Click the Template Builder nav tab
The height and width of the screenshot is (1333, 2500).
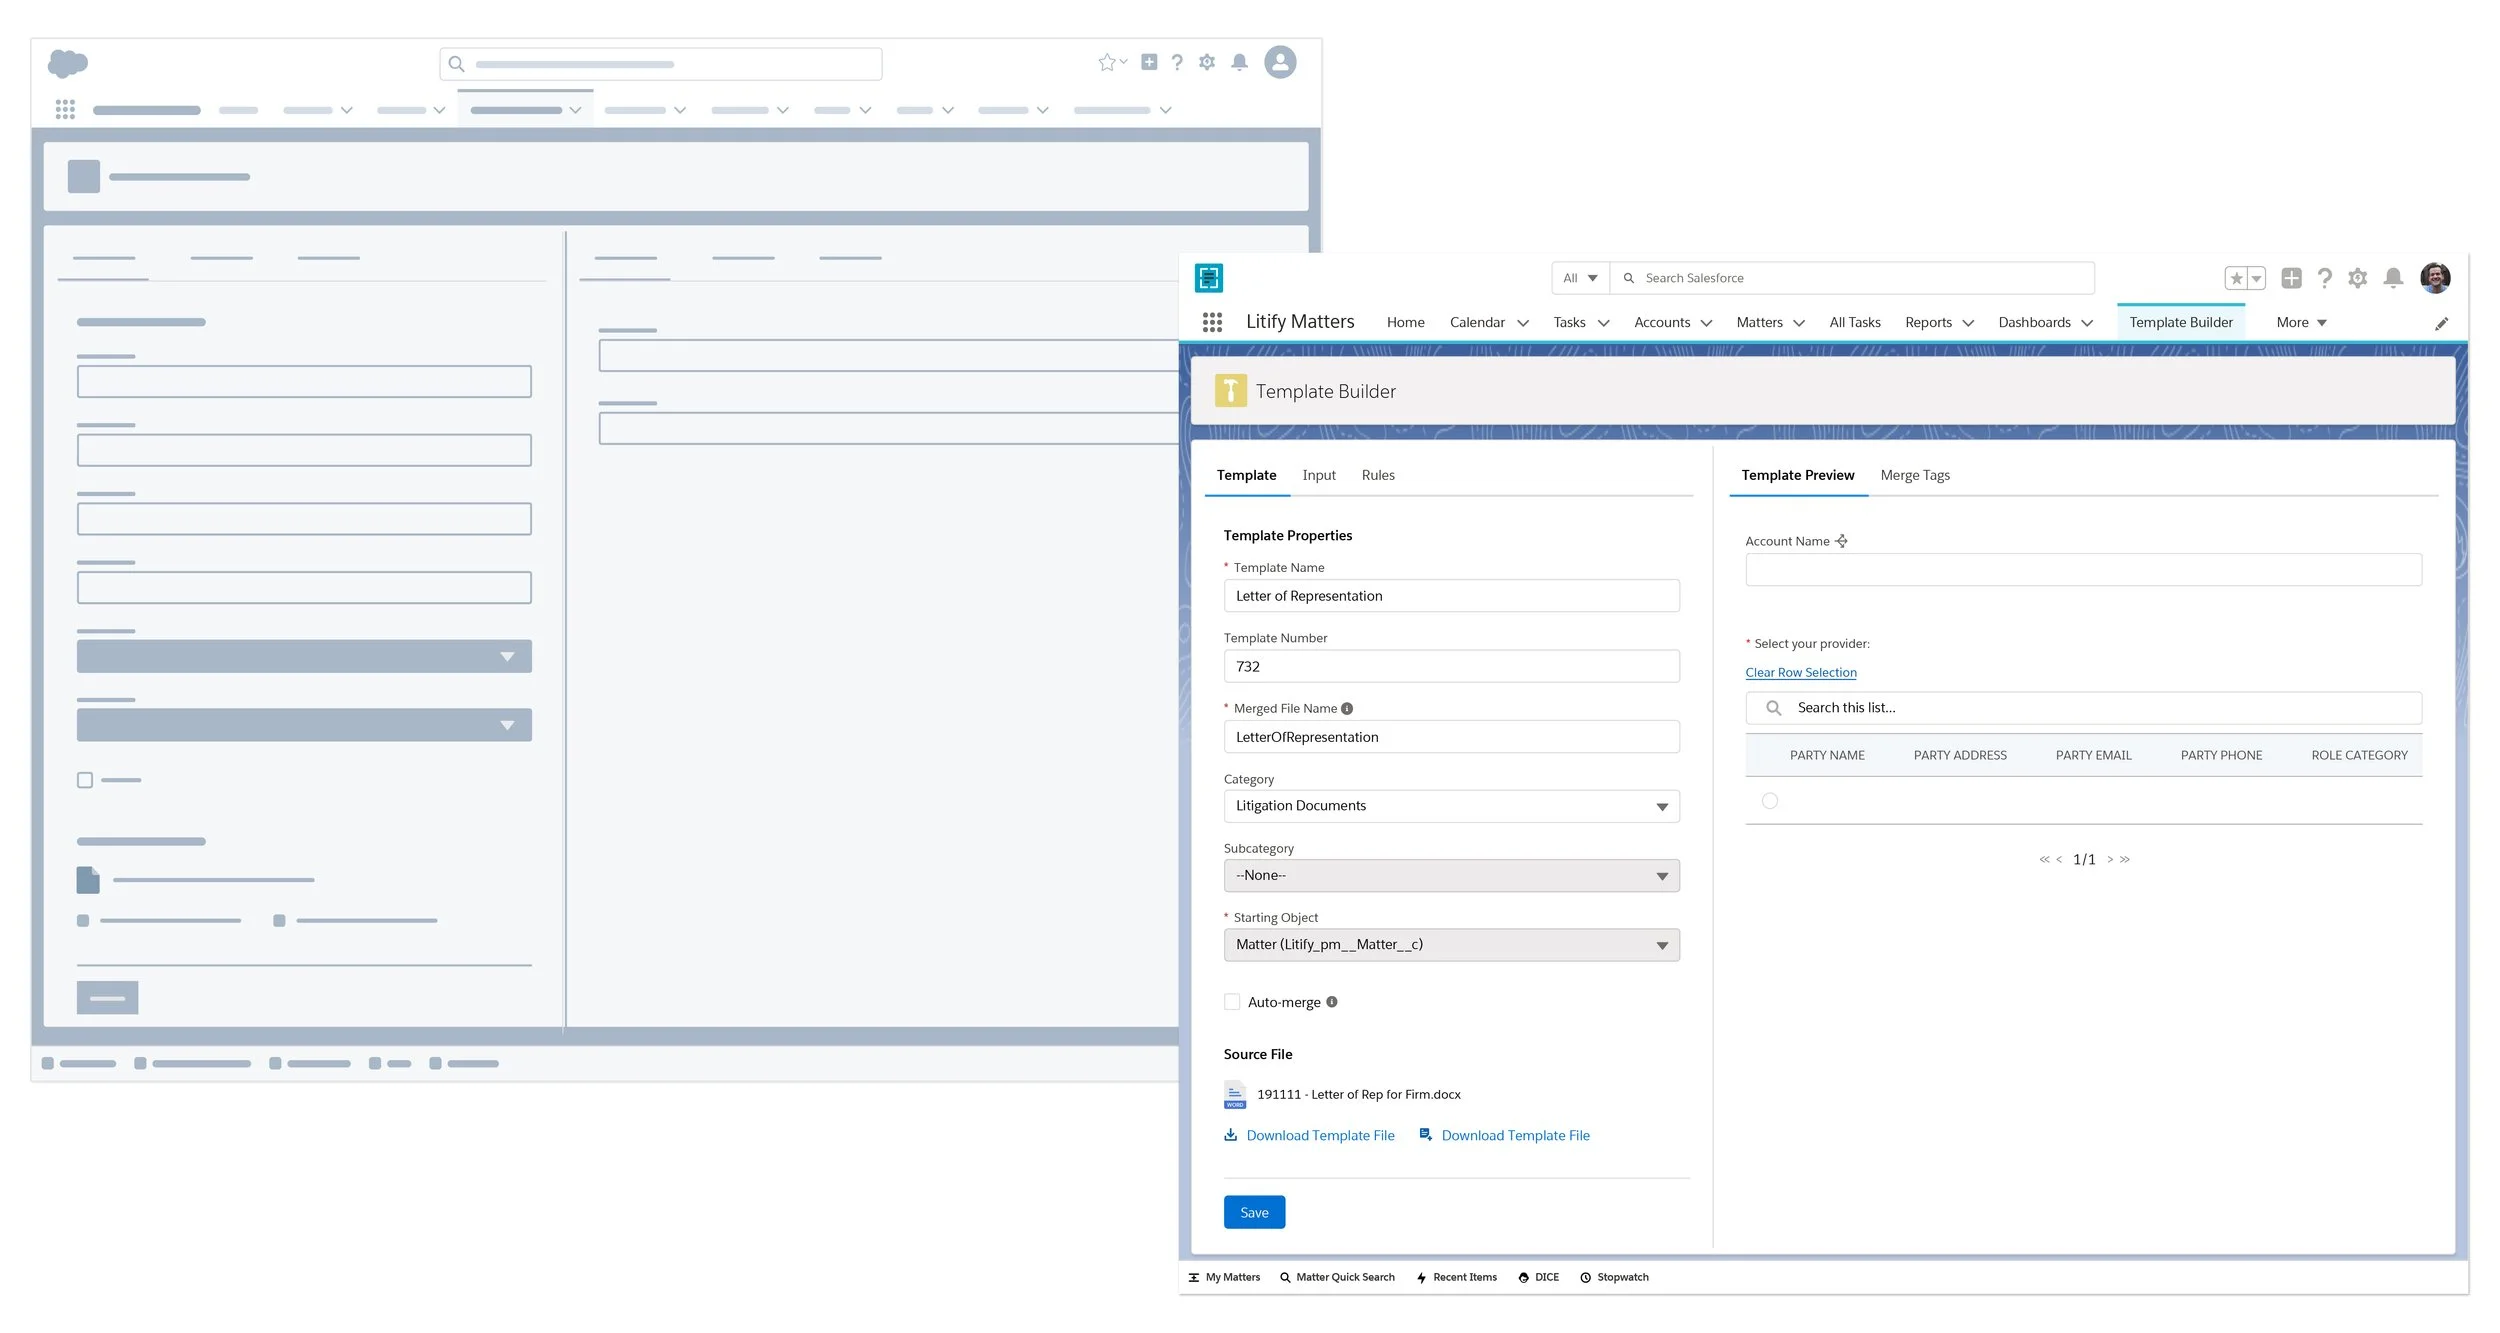click(2180, 322)
